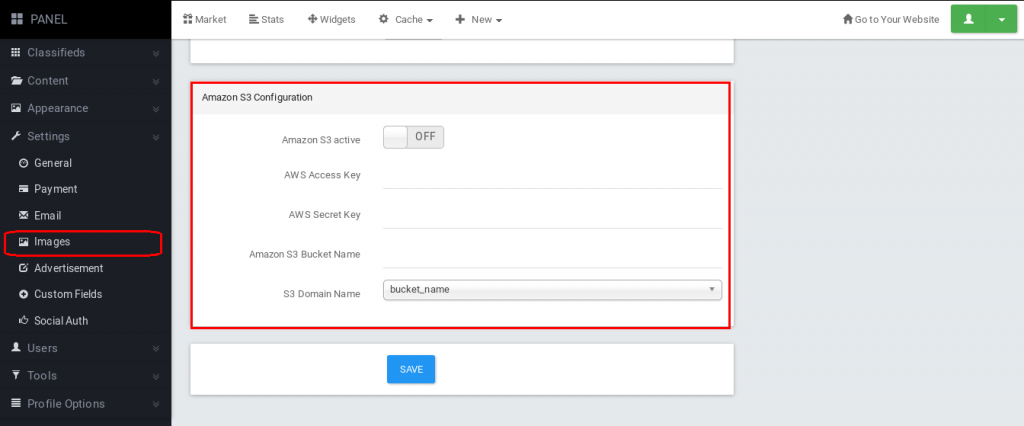
Task: Toggle the Amazon S3 active switch
Action: 413,137
